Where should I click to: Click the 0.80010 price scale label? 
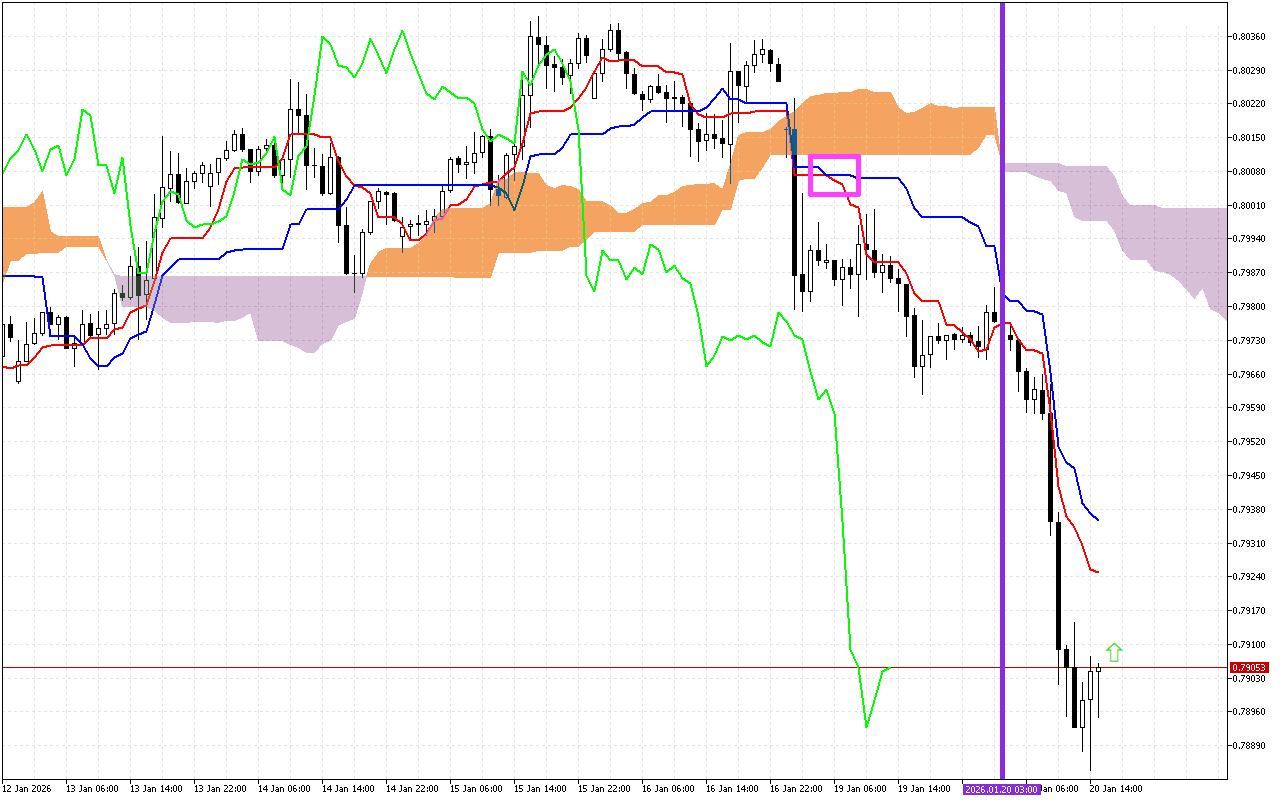coord(1248,205)
